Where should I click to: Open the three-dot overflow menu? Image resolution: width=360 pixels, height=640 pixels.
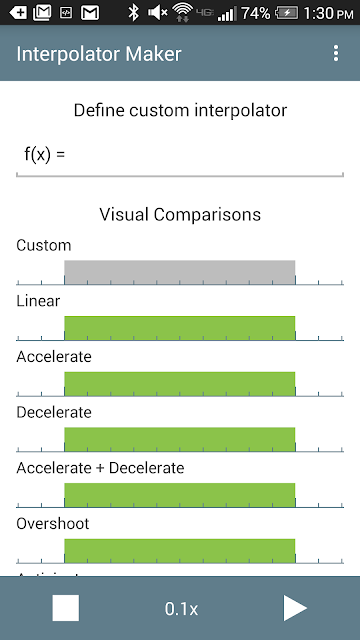pos(336,53)
